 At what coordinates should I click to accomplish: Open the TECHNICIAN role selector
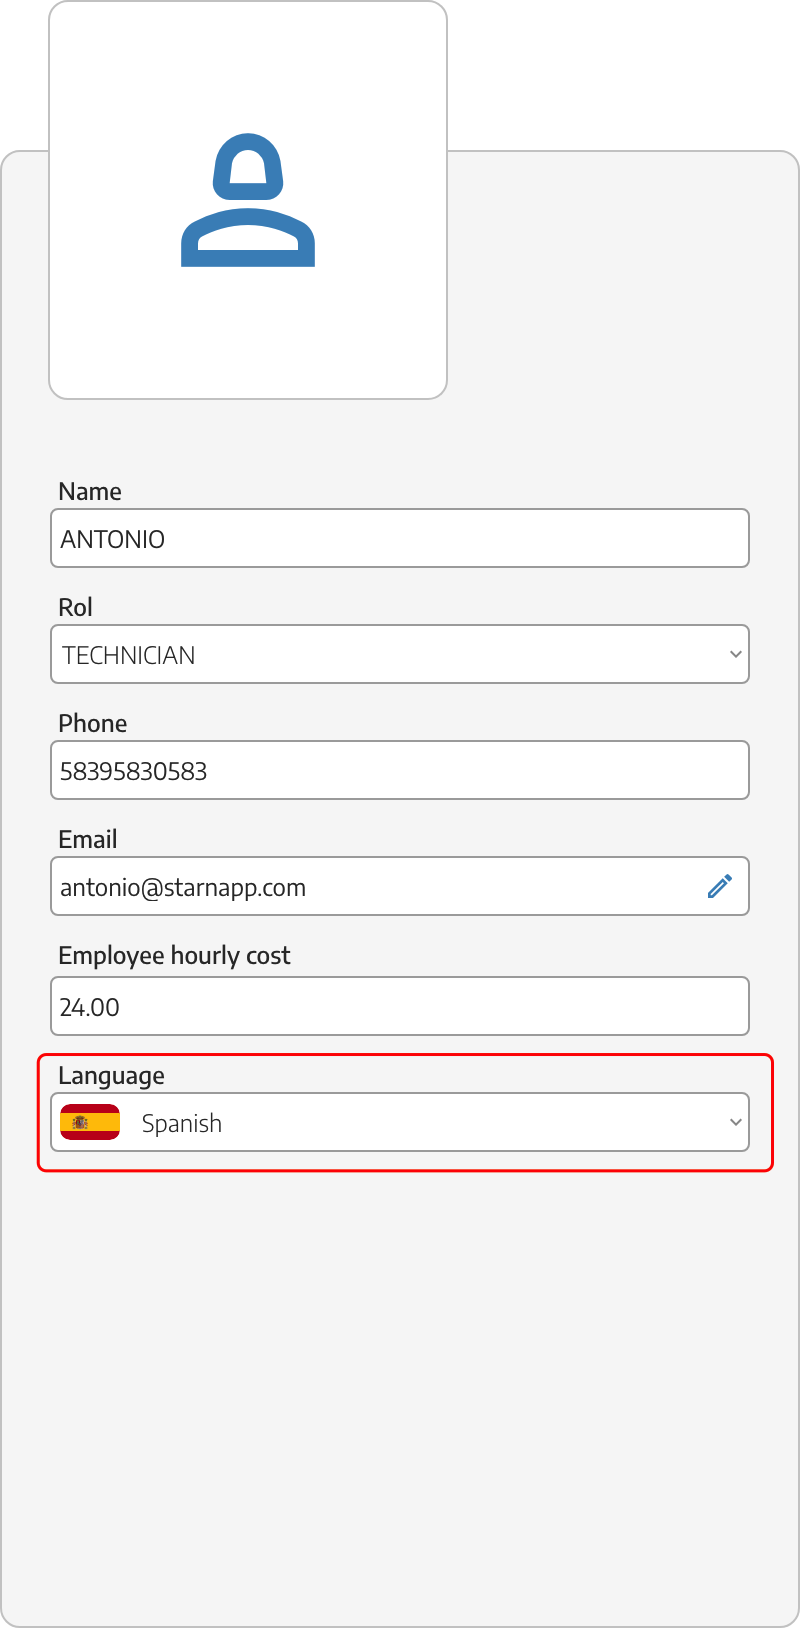[x=400, y=654]
